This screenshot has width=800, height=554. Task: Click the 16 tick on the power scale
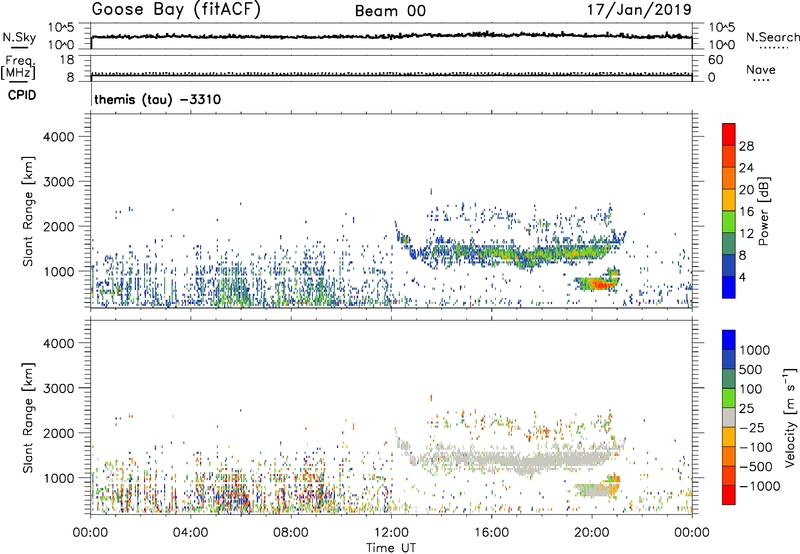coord(746,212)
